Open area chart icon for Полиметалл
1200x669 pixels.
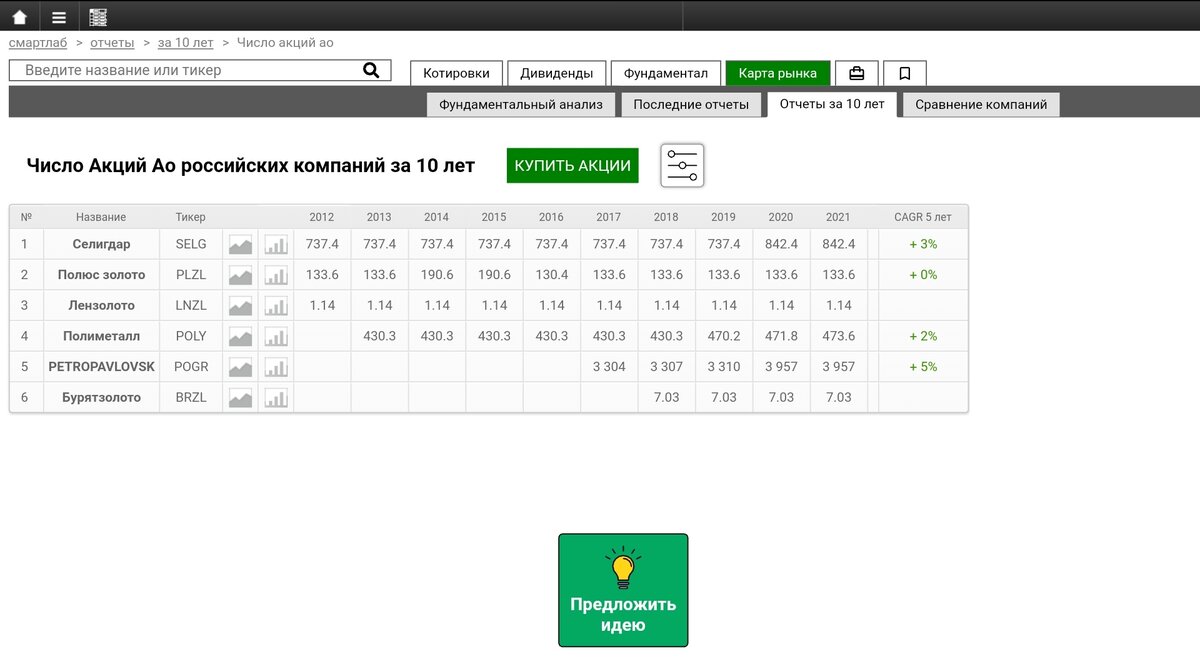pyautogui.click(x=240, y=336)
